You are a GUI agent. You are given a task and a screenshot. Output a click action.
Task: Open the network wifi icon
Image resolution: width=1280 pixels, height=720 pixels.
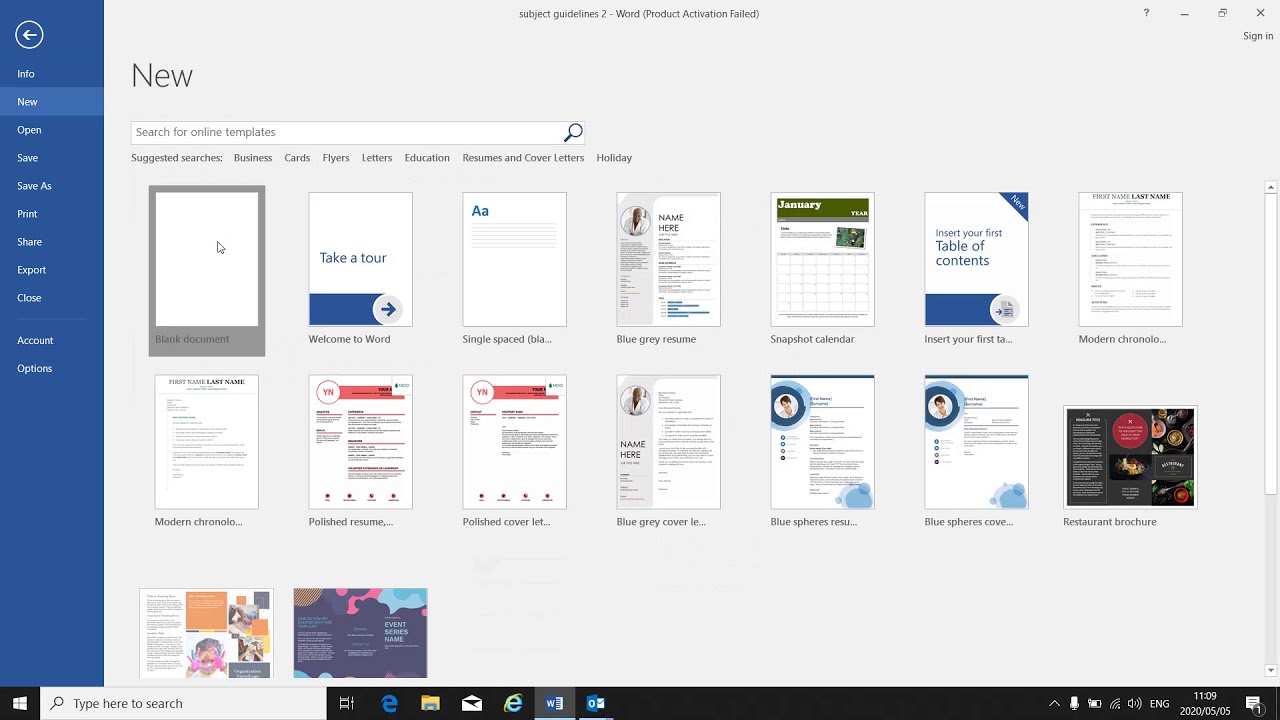1115,703
